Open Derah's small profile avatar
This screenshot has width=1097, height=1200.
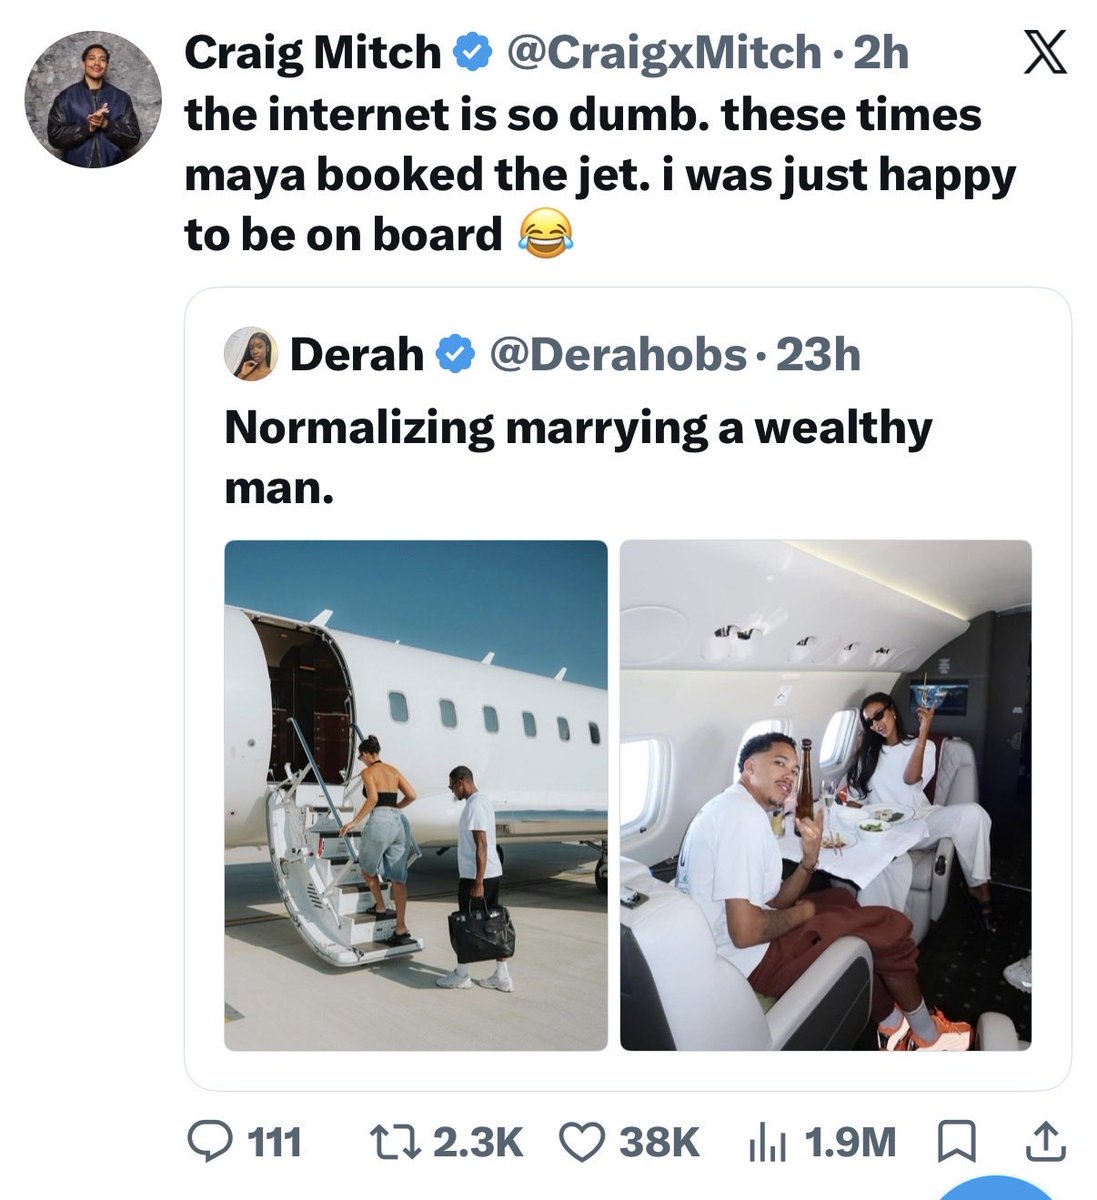point(251,354)
